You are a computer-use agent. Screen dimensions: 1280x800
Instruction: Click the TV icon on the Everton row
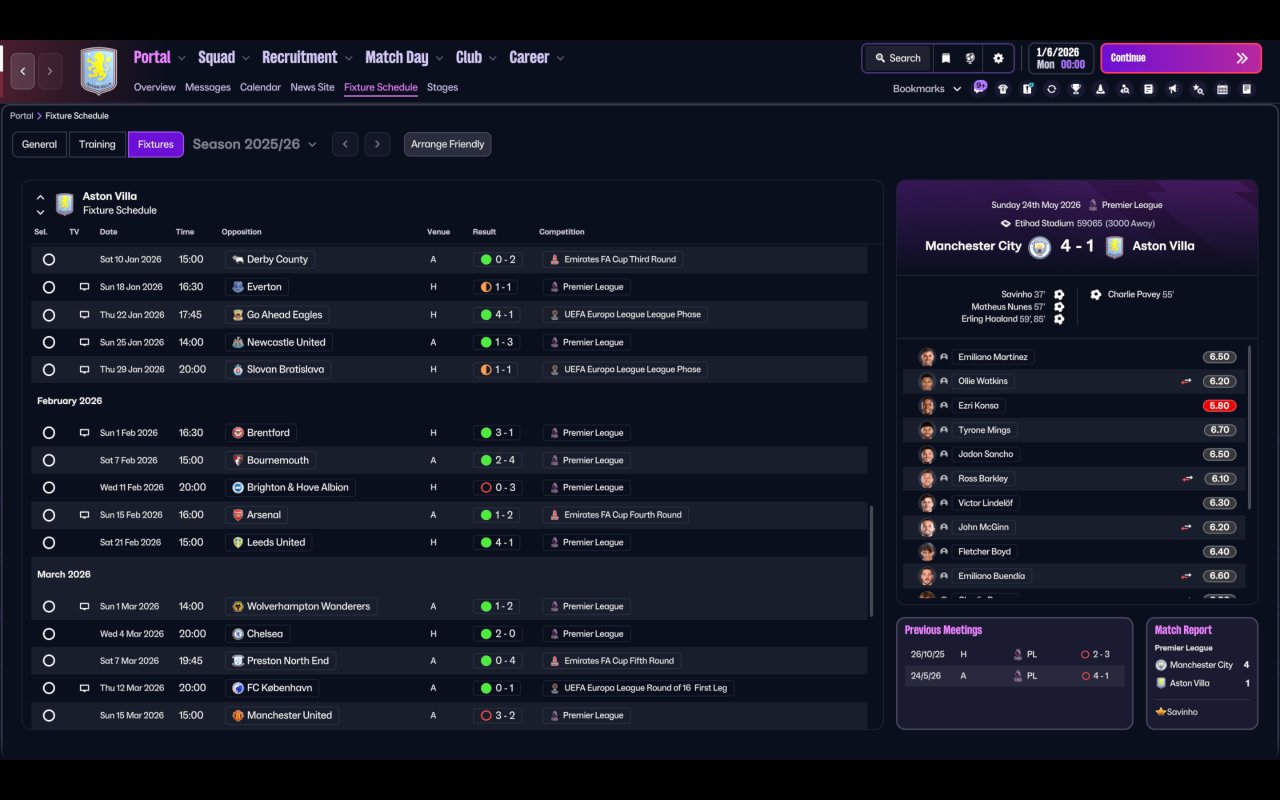tap(84, 287)
